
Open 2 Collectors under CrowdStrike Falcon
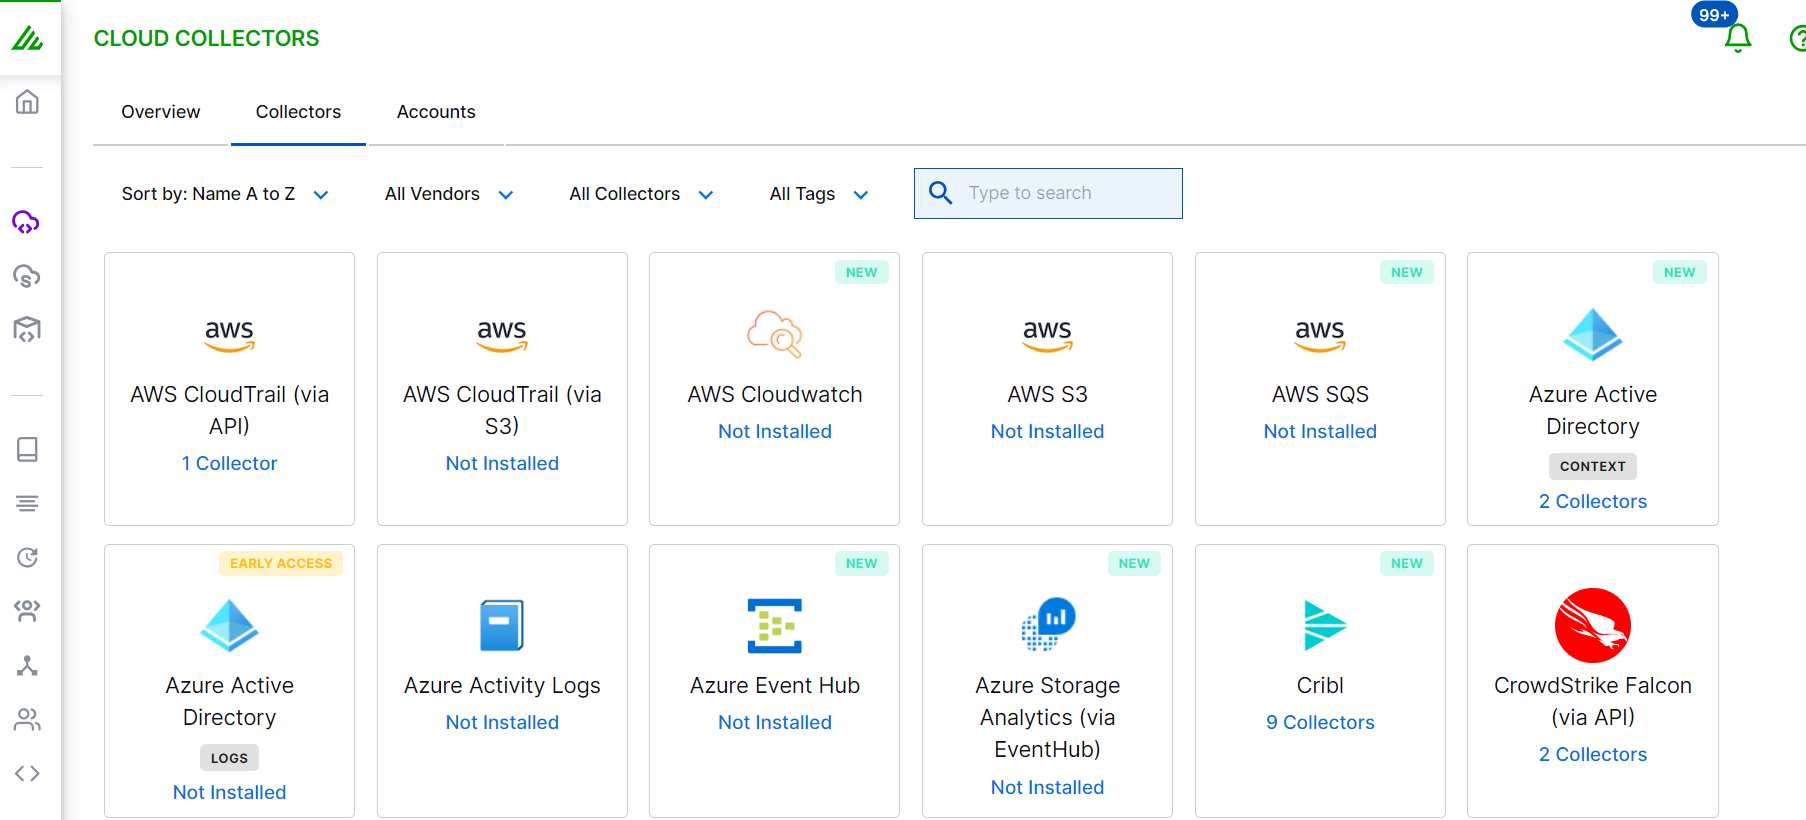click(1593, 754)
